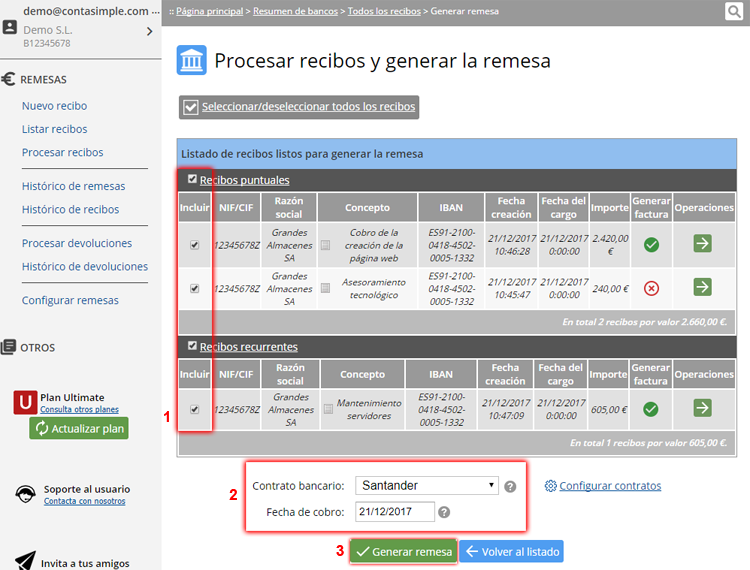Uncheck Incluir for Asesoramiento tecnológico receipt
The height and width of the screenshot is (570, 750).
point(194,288)
